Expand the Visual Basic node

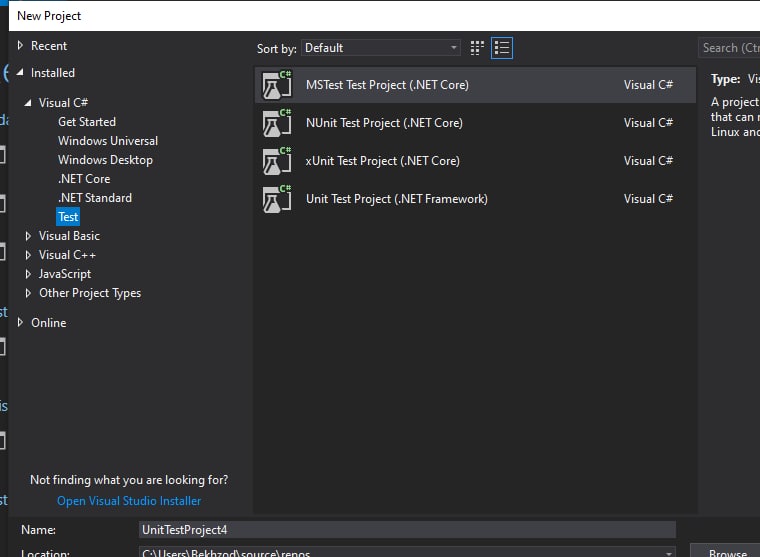click(x=28, y=236)
